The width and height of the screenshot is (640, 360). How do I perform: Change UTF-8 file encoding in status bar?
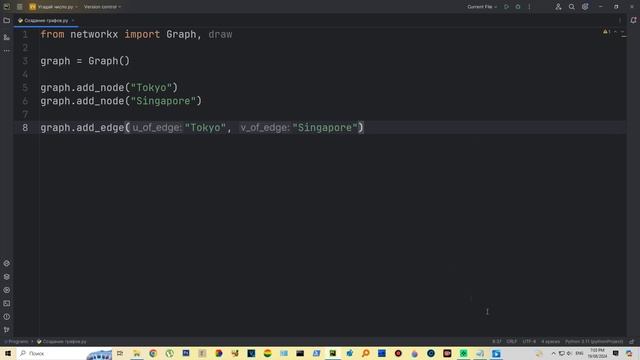pos(529,342)
